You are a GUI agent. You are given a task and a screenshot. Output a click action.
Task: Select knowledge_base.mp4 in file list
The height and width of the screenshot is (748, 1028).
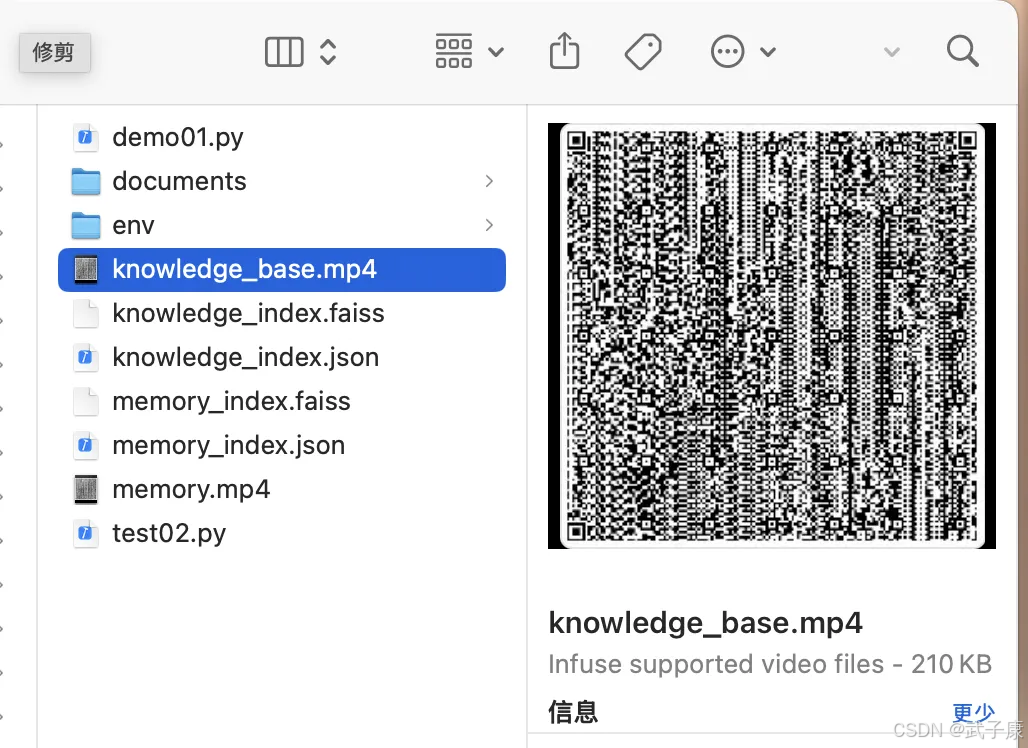(x=282, y=269)
